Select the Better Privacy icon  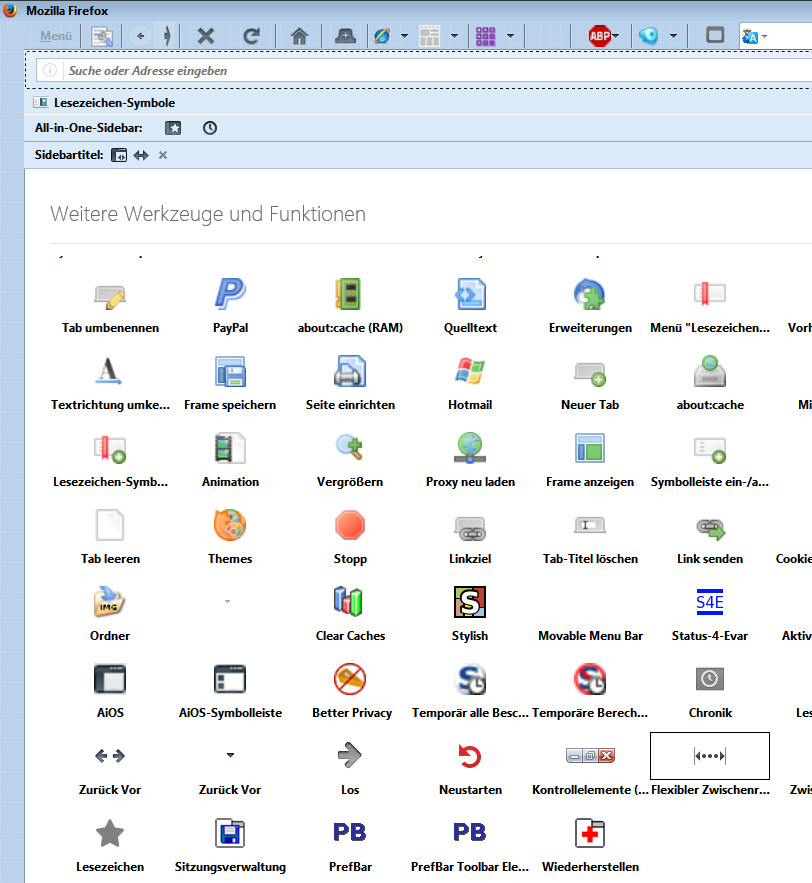click(x=350, y=679)
